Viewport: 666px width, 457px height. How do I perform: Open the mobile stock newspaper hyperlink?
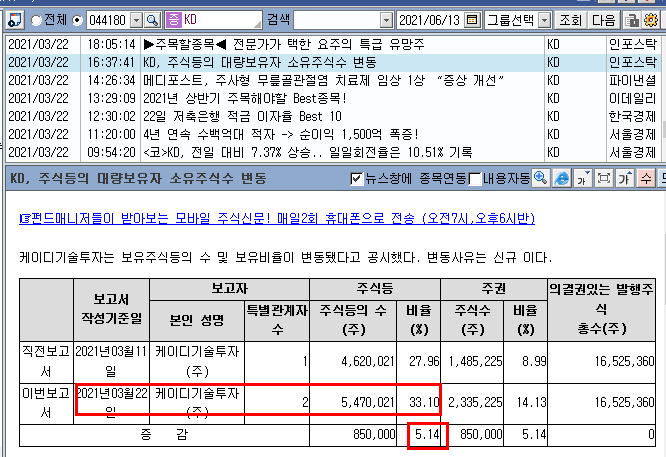(x=277, y=218)
